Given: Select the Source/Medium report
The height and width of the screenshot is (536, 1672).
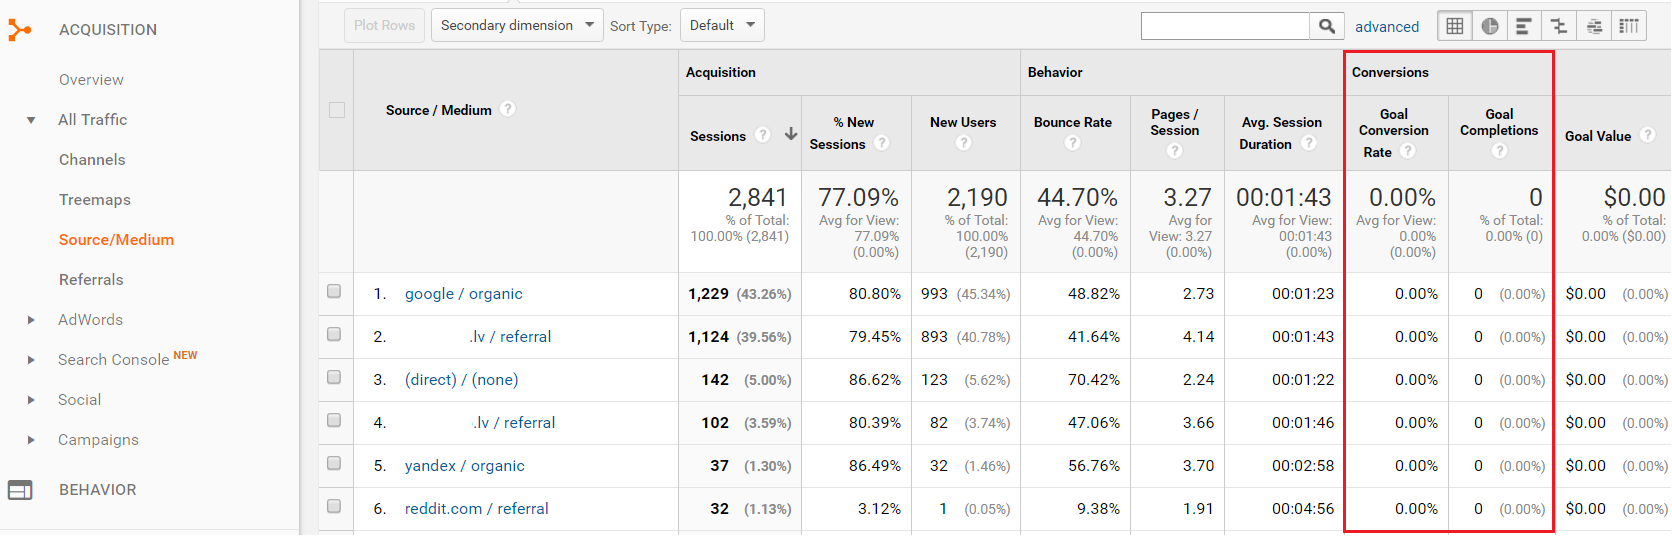Looking at the screenshot, I should point(116,240).
